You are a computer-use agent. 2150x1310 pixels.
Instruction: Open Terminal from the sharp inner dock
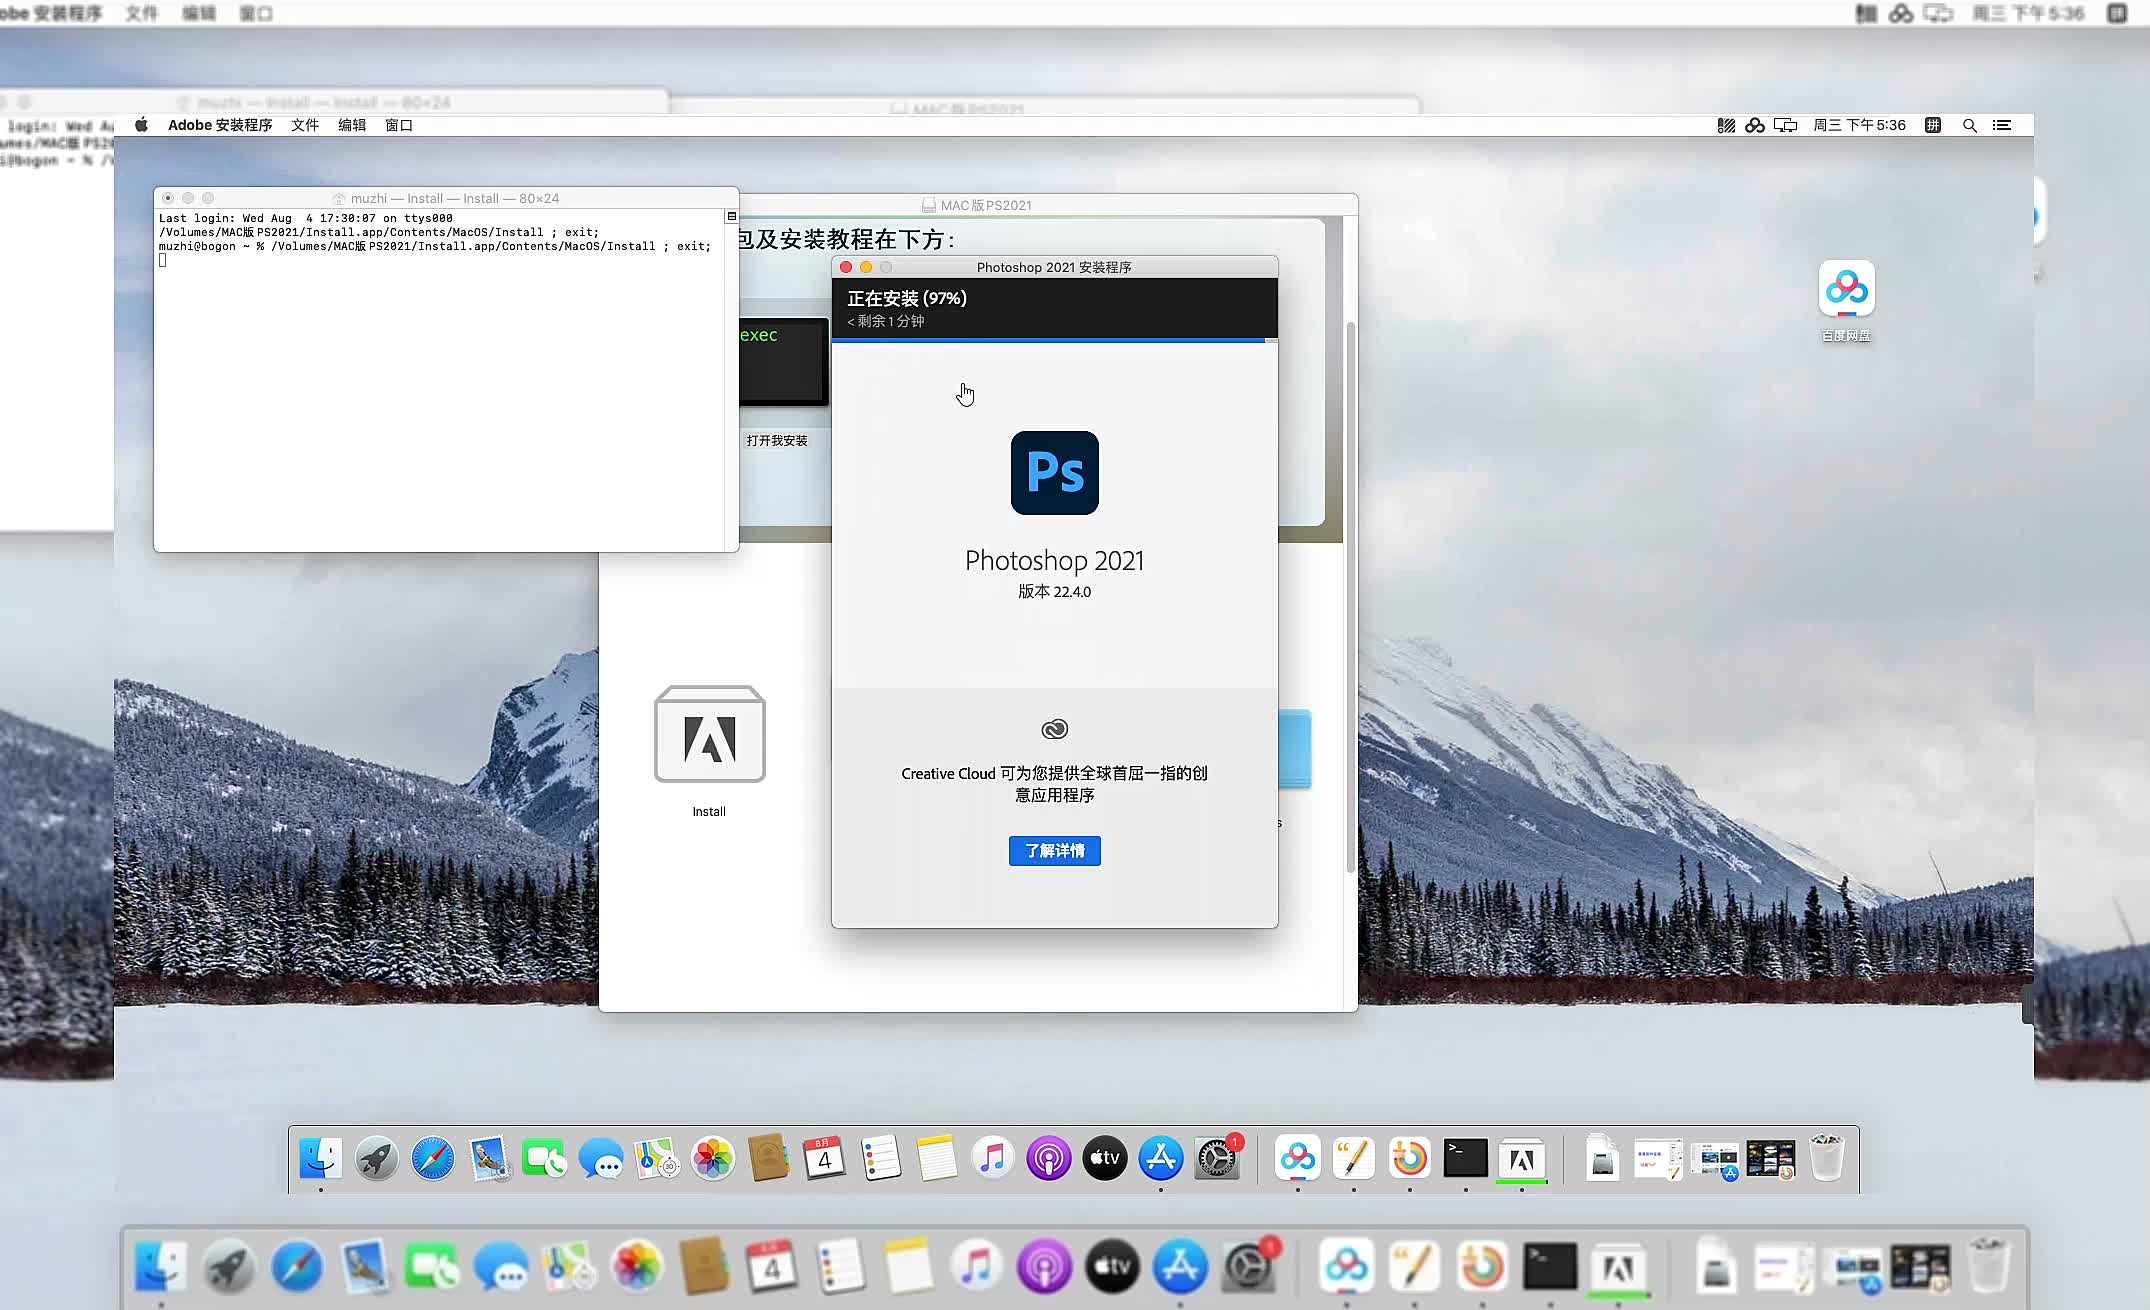1466,1159
